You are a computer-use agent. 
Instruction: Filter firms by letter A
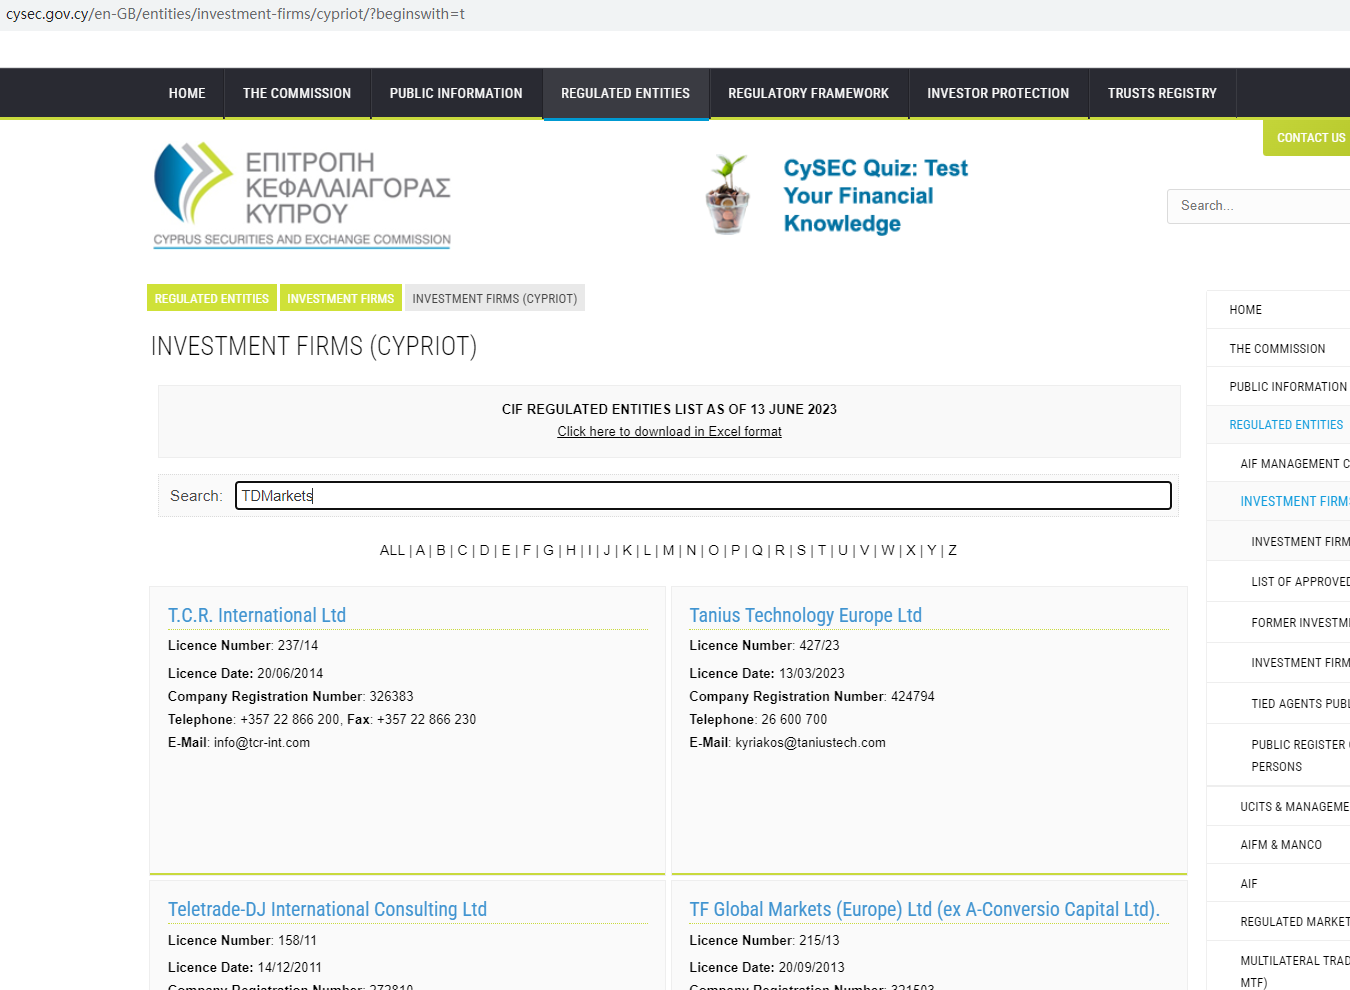click(x=420, y=550)
